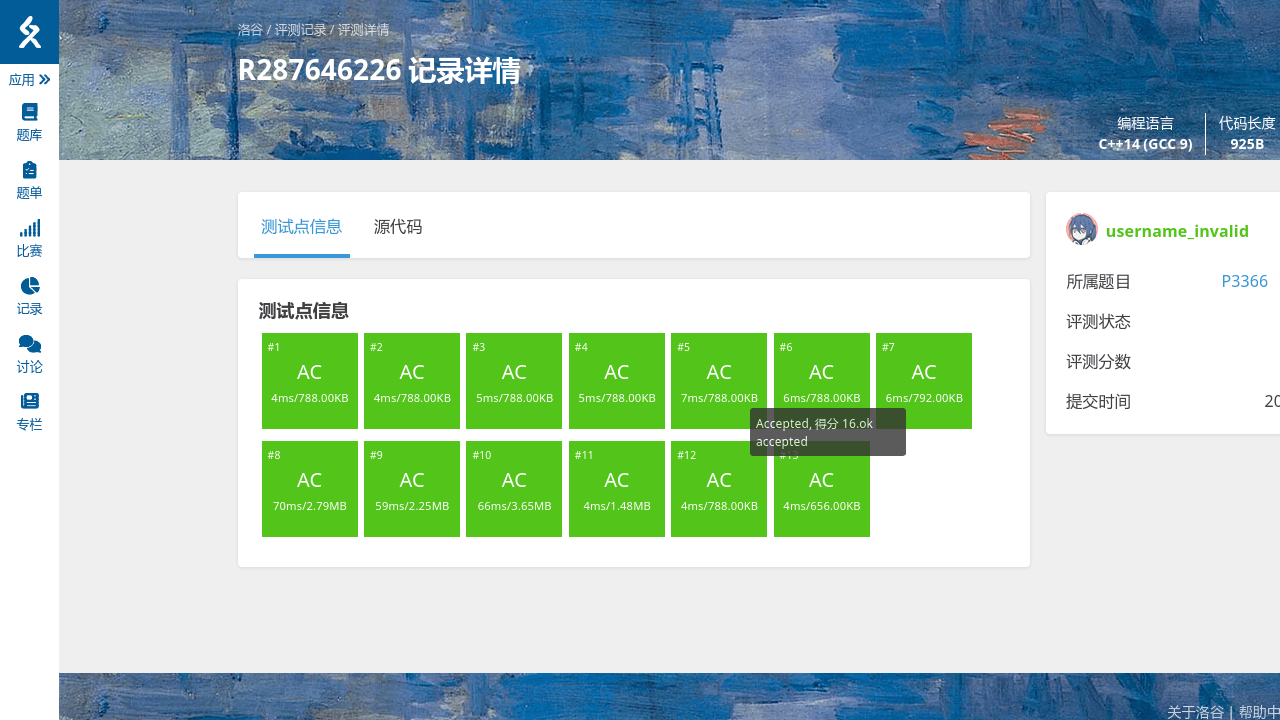Select test case #9 AC block
The width and height of the screenshot is (1280, 720).
(412, 489)
